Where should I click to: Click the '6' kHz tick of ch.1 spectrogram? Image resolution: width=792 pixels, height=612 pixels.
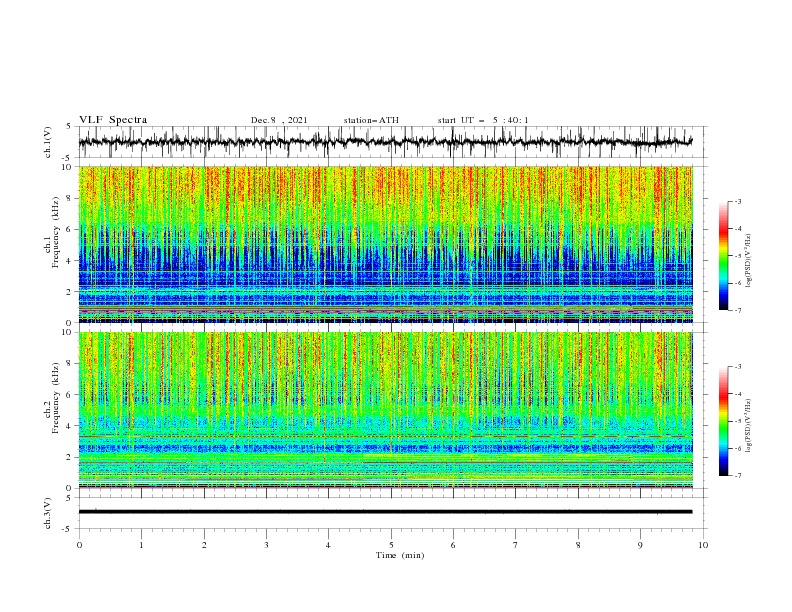[69, 229]
